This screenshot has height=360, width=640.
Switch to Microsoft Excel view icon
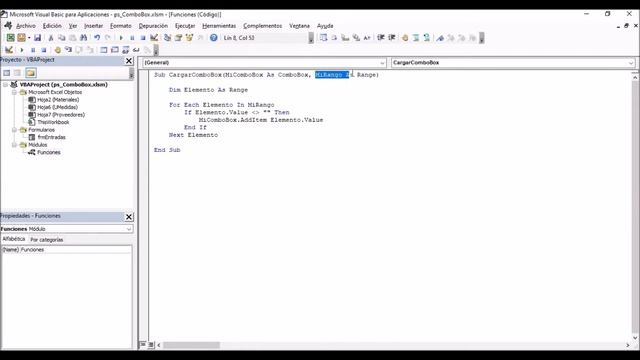click(x=10, y=38)
